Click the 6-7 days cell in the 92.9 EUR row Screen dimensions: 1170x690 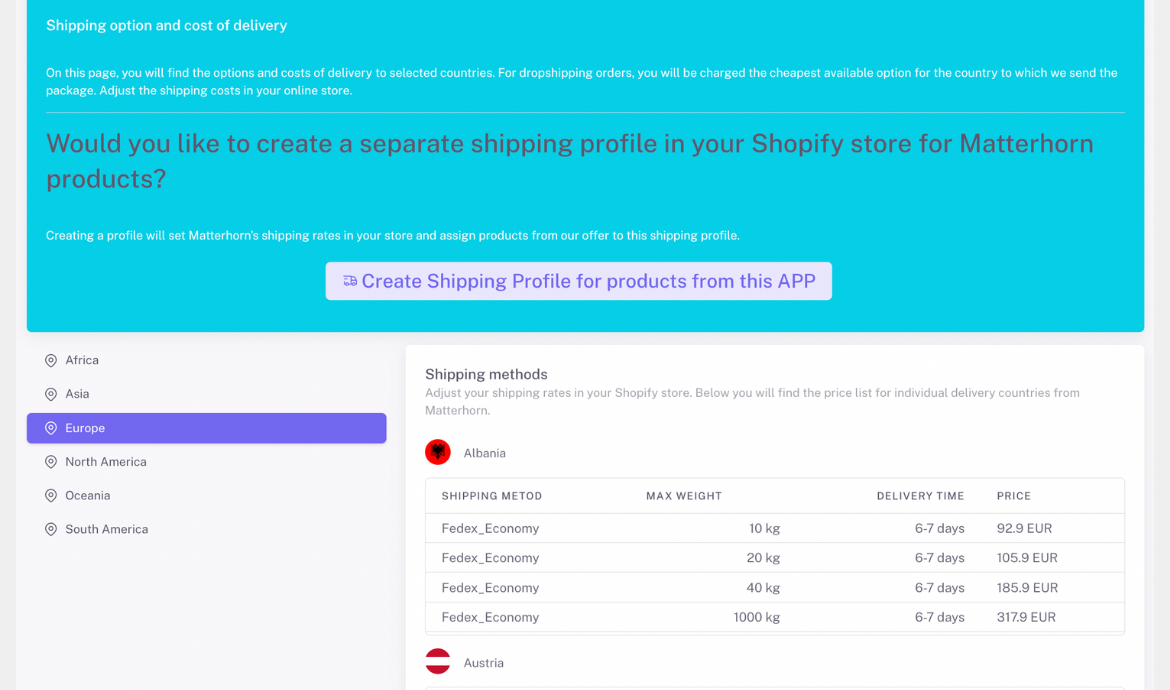click(939, 528)
